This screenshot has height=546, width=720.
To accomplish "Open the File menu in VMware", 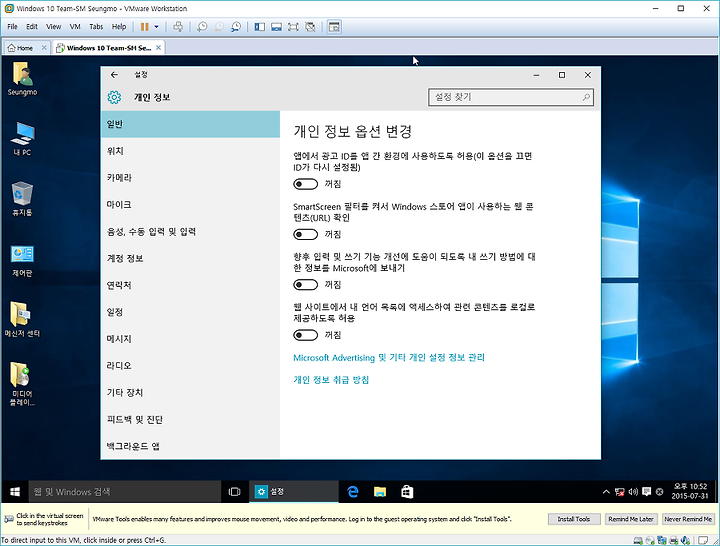I will tap(12, 27).
